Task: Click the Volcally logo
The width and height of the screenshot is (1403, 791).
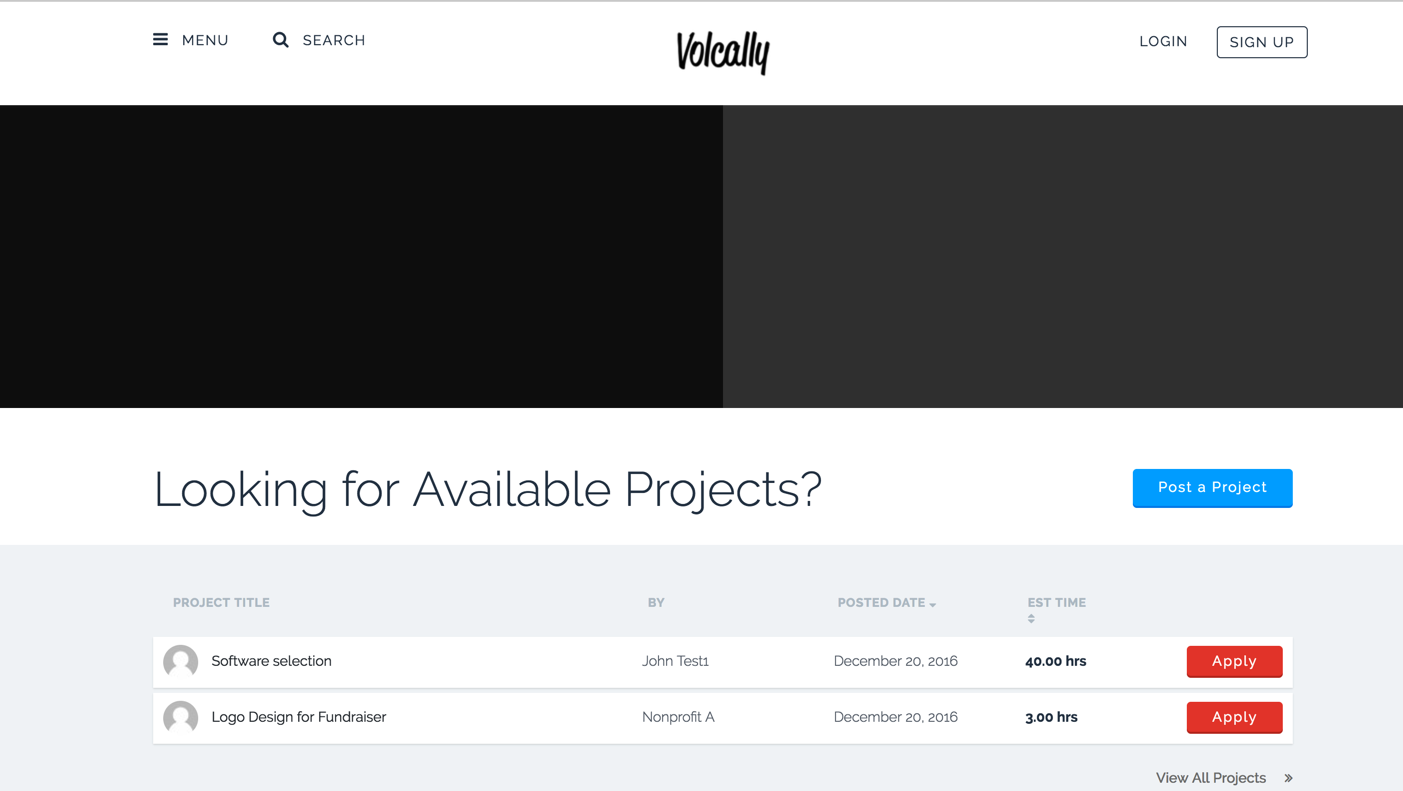Action: (x=722, y=52)
